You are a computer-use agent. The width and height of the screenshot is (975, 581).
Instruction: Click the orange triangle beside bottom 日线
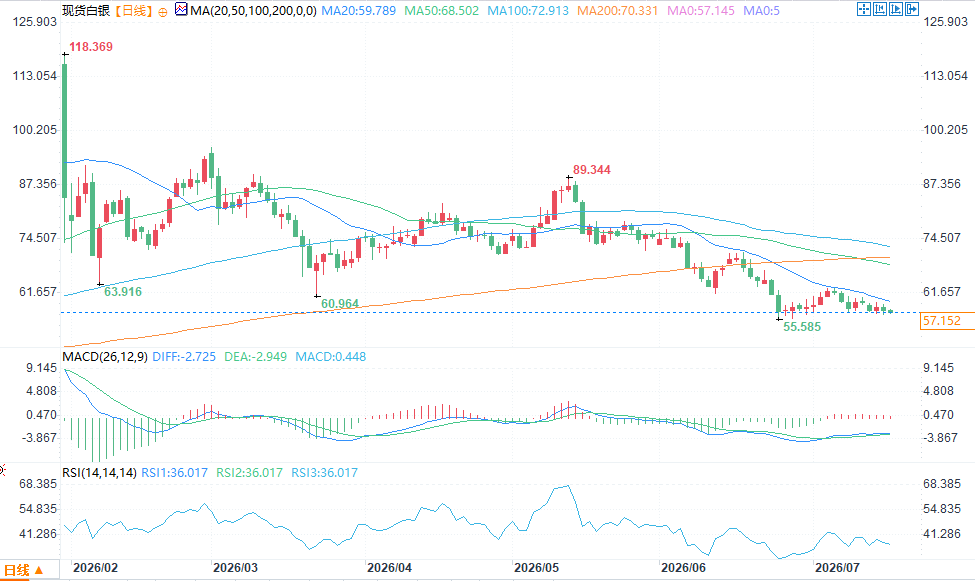(x=39, y=570)
